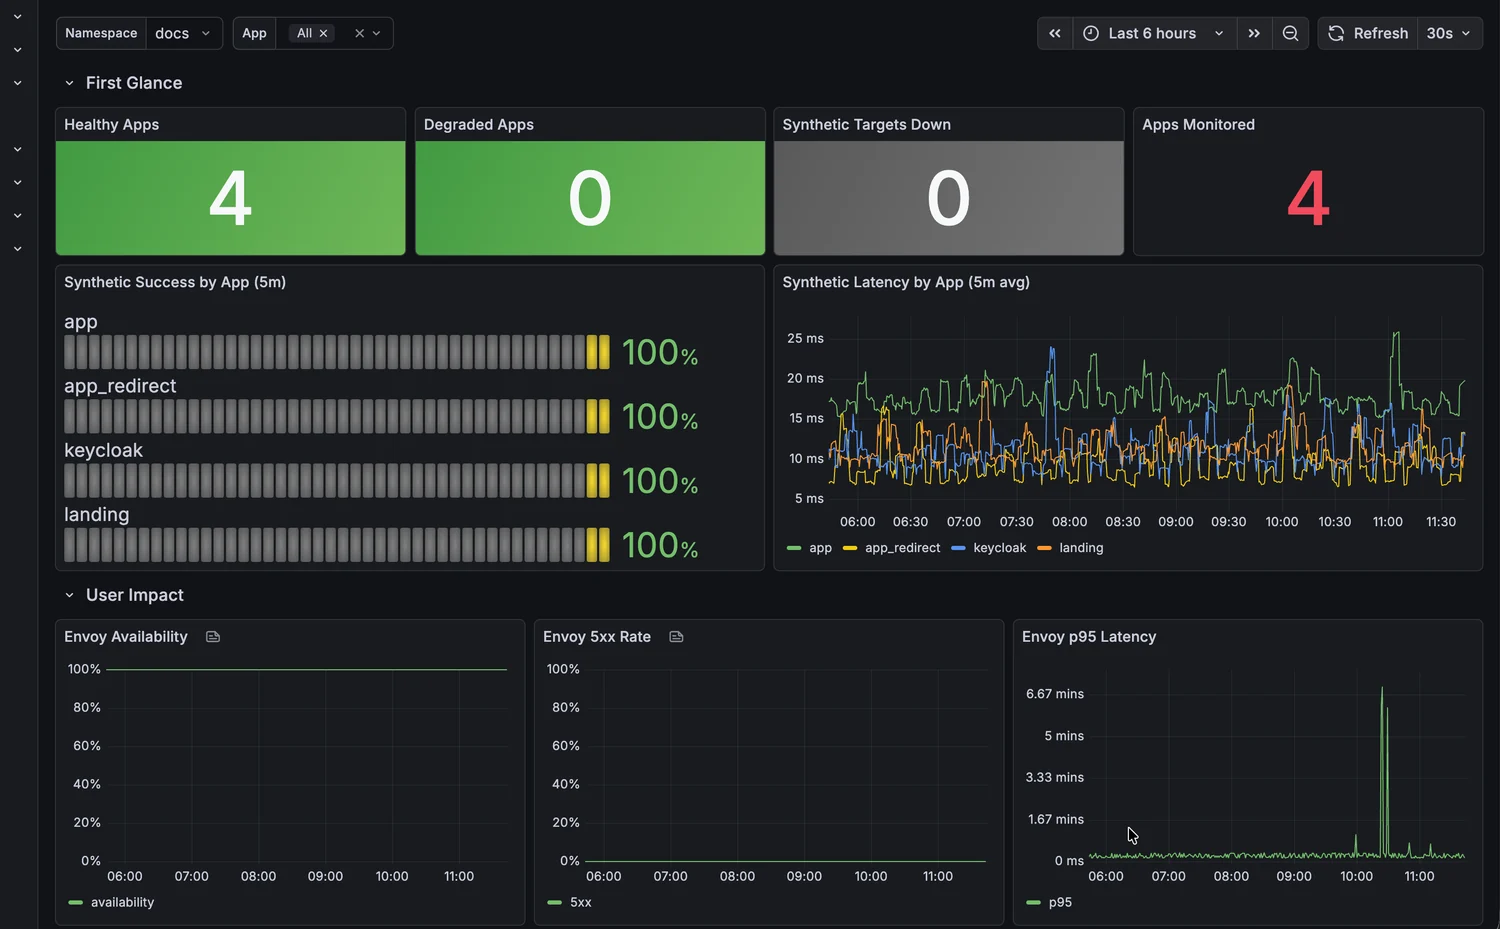Shift time range backward with double-left arrow
This screenshot has width=1500, height=929.
pos(1055,33)
